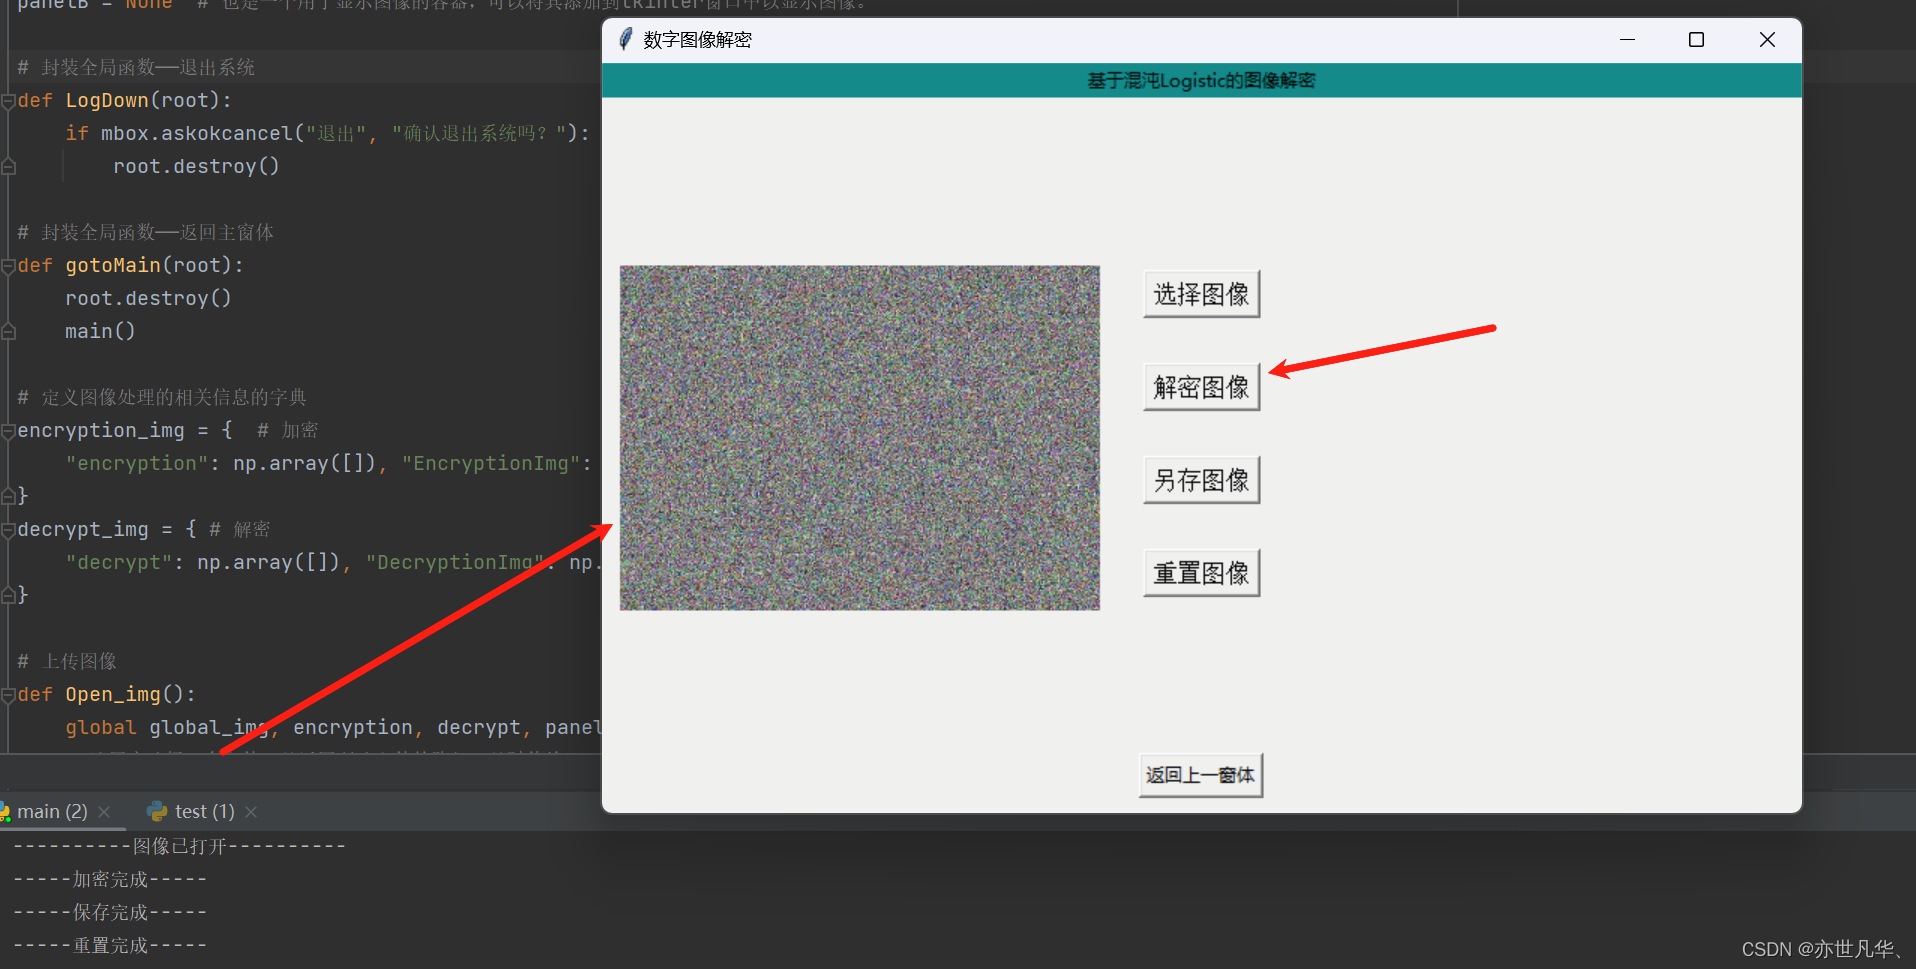Switch to the main (2) run tab
This screenshot has width=1916, height=969.
coord(52,811)
